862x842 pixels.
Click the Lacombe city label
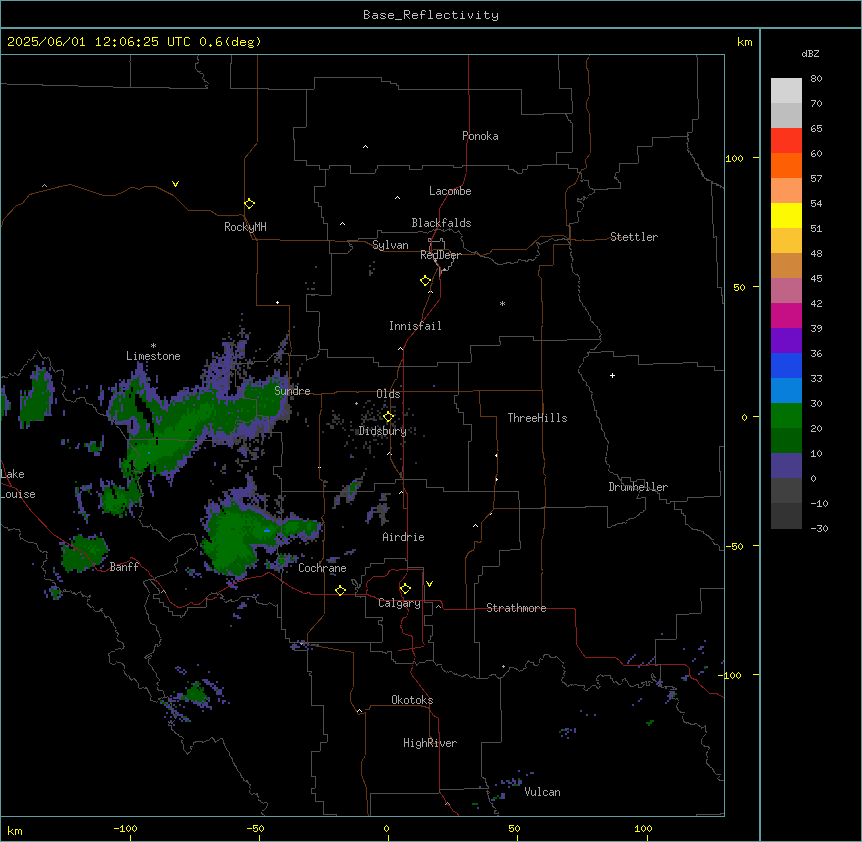tap(450, 191)
